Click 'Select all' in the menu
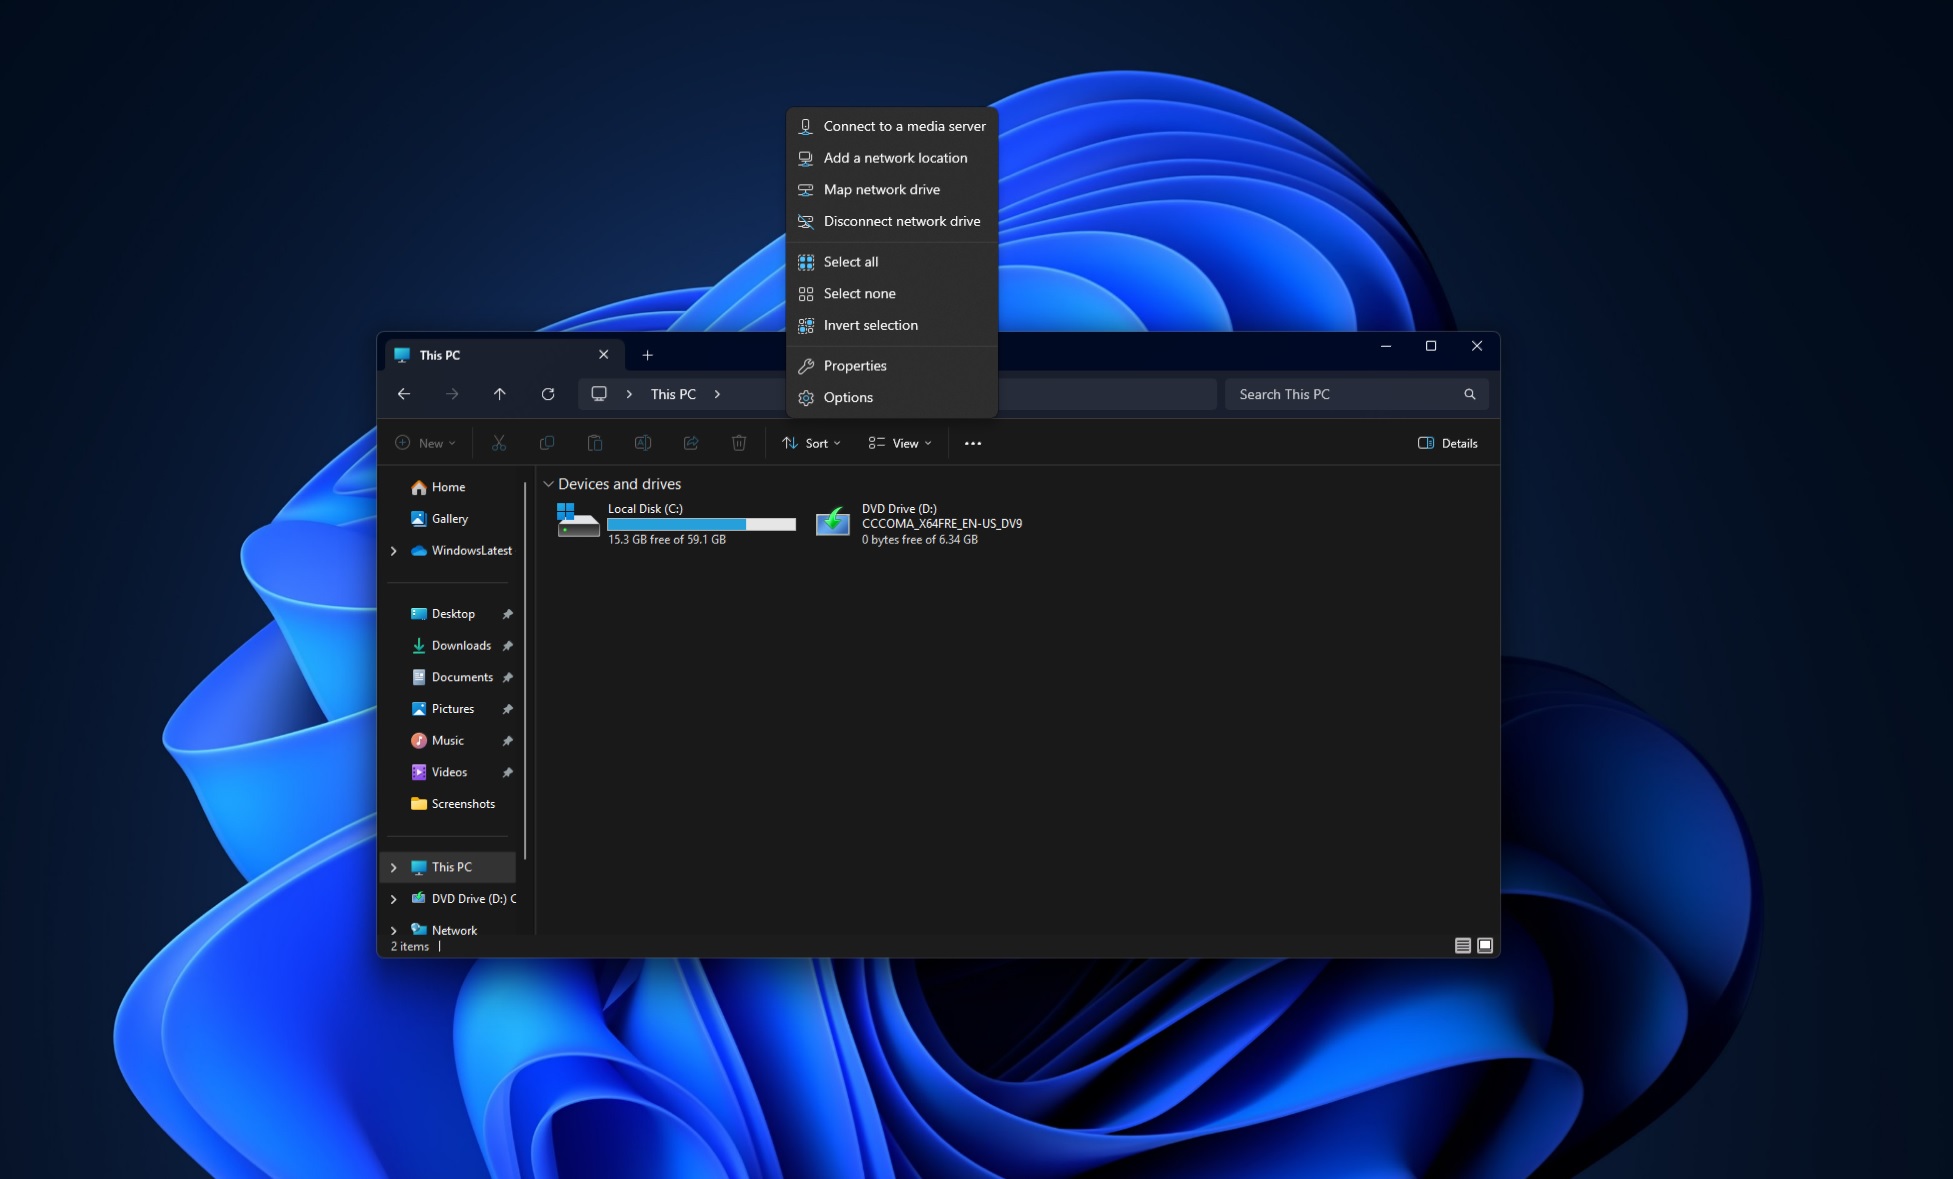Screen dimensions: 1953x1179 click(x=851, y=261)
